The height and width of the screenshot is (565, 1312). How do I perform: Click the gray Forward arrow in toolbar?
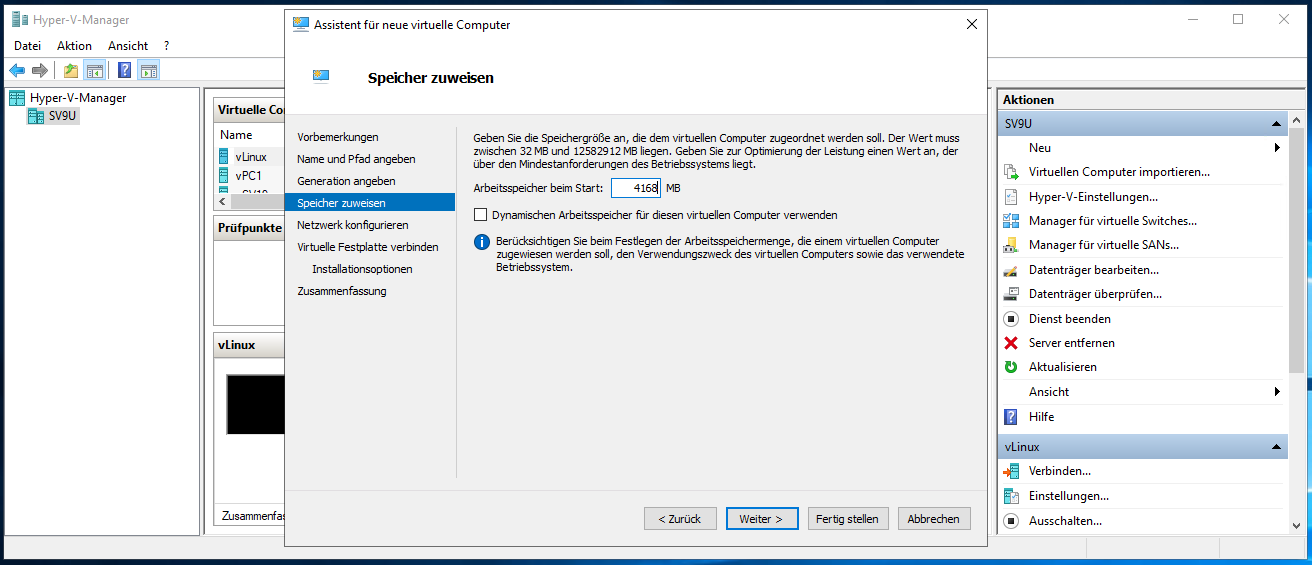40,70
